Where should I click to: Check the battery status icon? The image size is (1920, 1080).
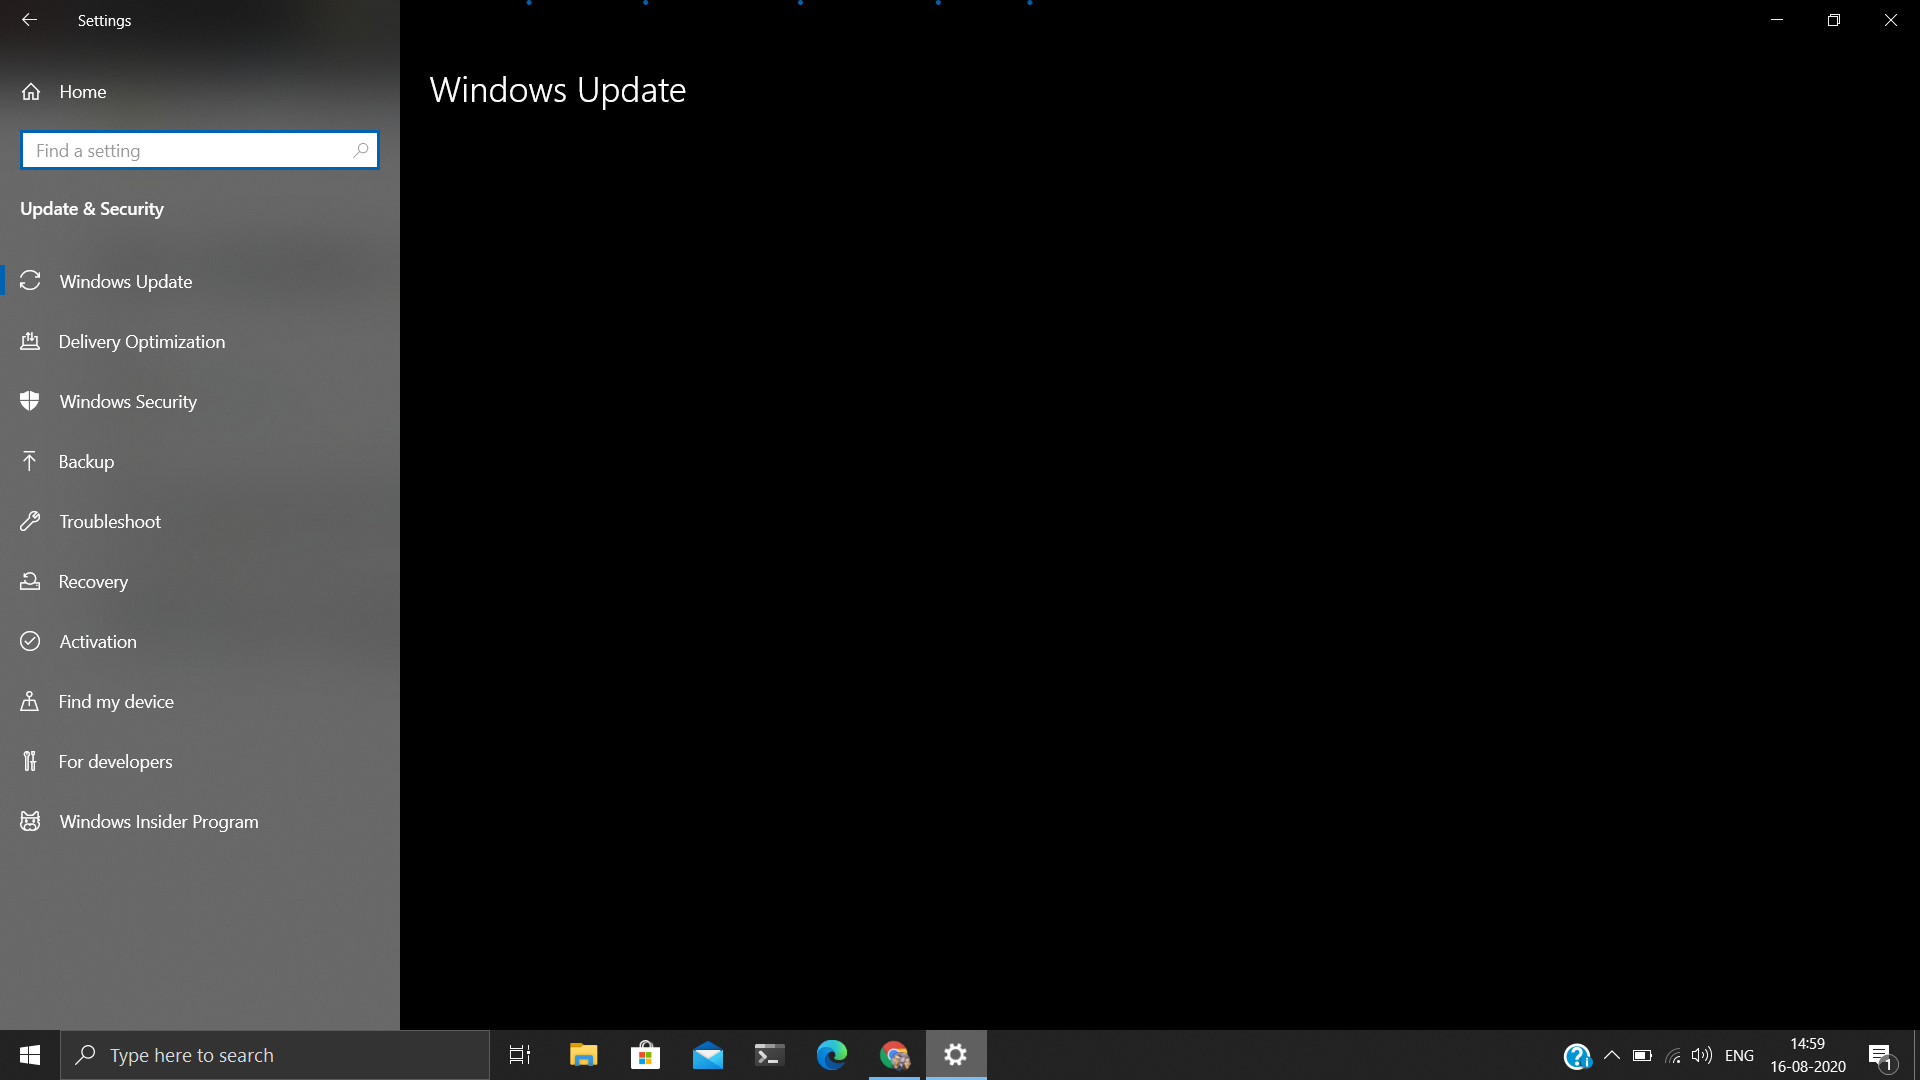(x=1642, y=1055)
